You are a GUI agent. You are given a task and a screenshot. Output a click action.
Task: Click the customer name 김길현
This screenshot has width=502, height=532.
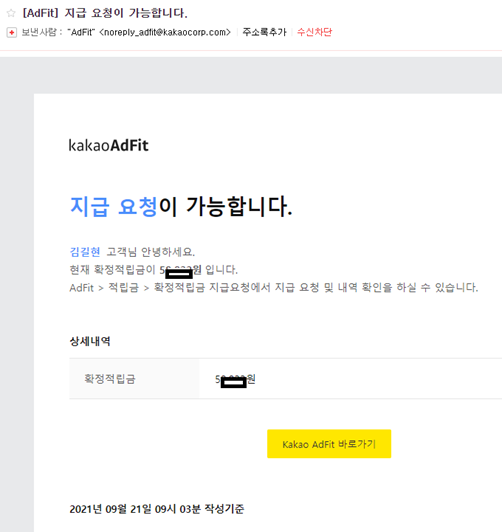pos(85,252)
